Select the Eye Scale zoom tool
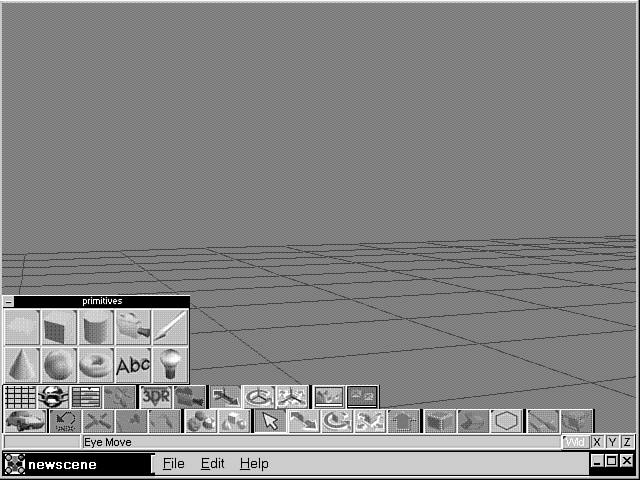 pos(292,397)
